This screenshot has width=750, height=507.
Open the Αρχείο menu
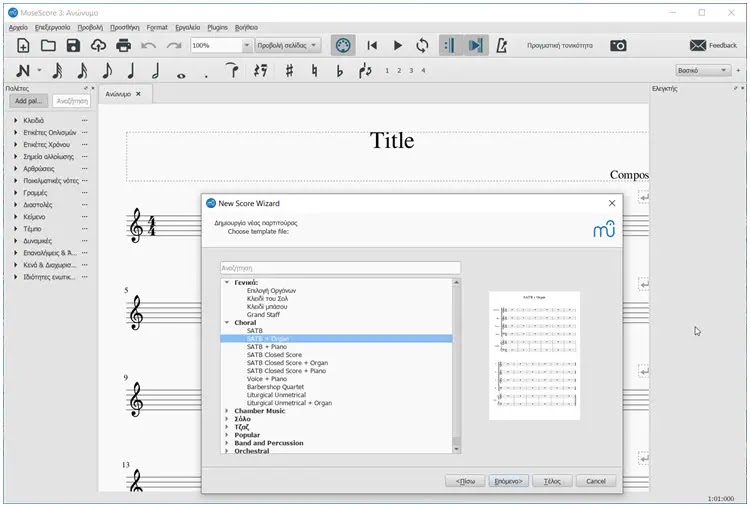(x=18, y=27)
